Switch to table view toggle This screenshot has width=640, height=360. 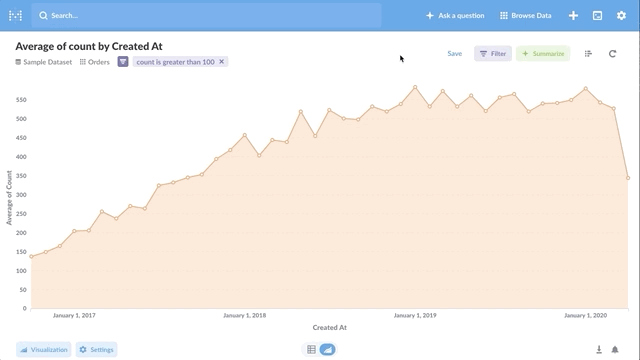click(311, 349)
